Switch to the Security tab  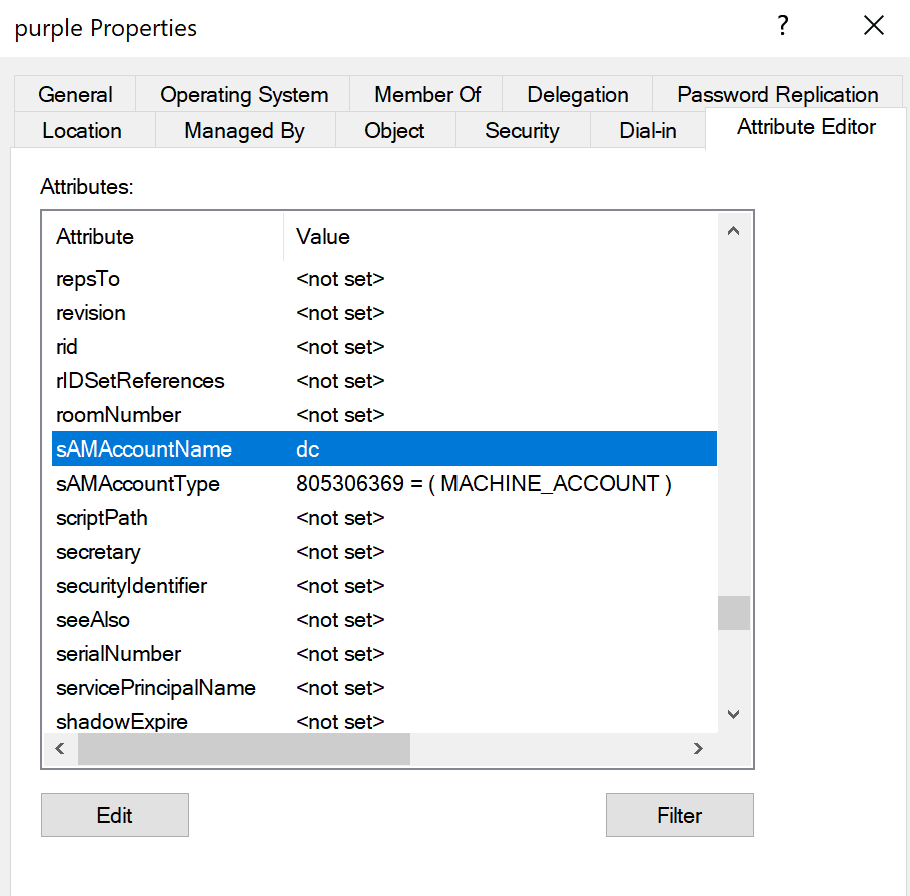tap(522, 131)
